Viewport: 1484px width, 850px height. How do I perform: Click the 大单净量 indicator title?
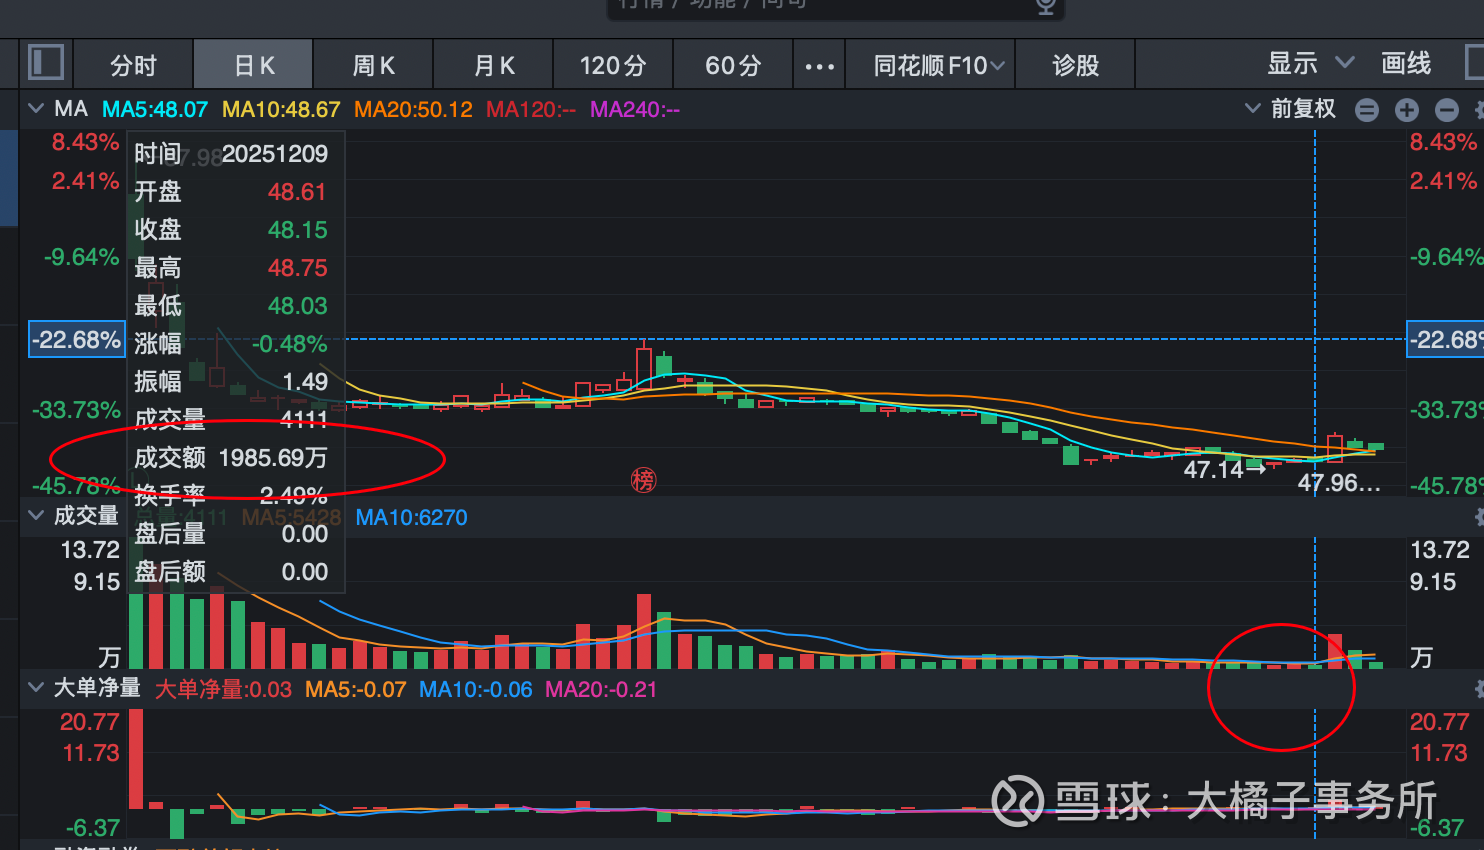click(x=97, y=688)
